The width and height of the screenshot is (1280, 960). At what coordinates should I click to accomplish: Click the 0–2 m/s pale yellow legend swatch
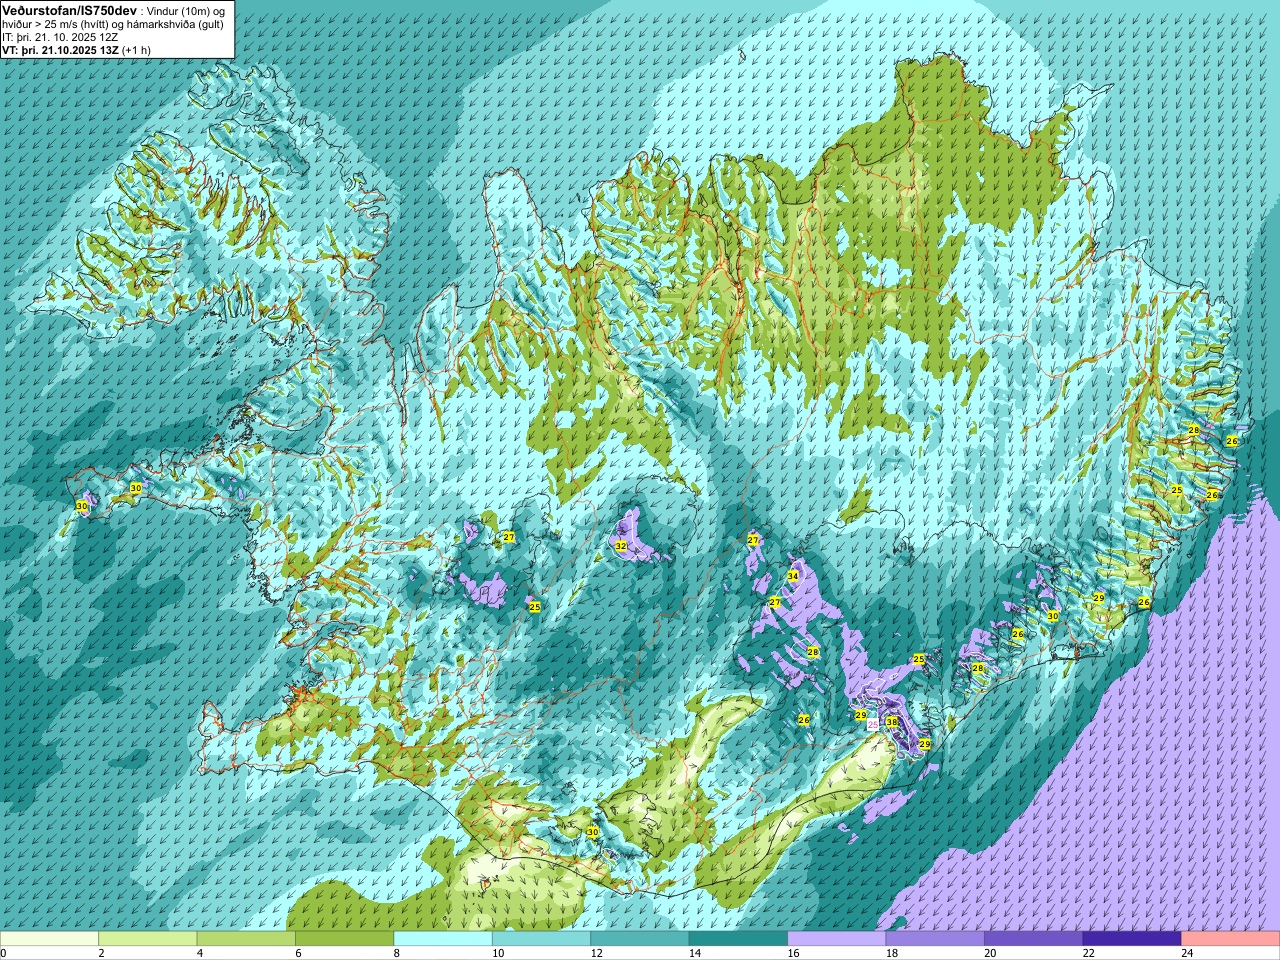pos(49,939)
